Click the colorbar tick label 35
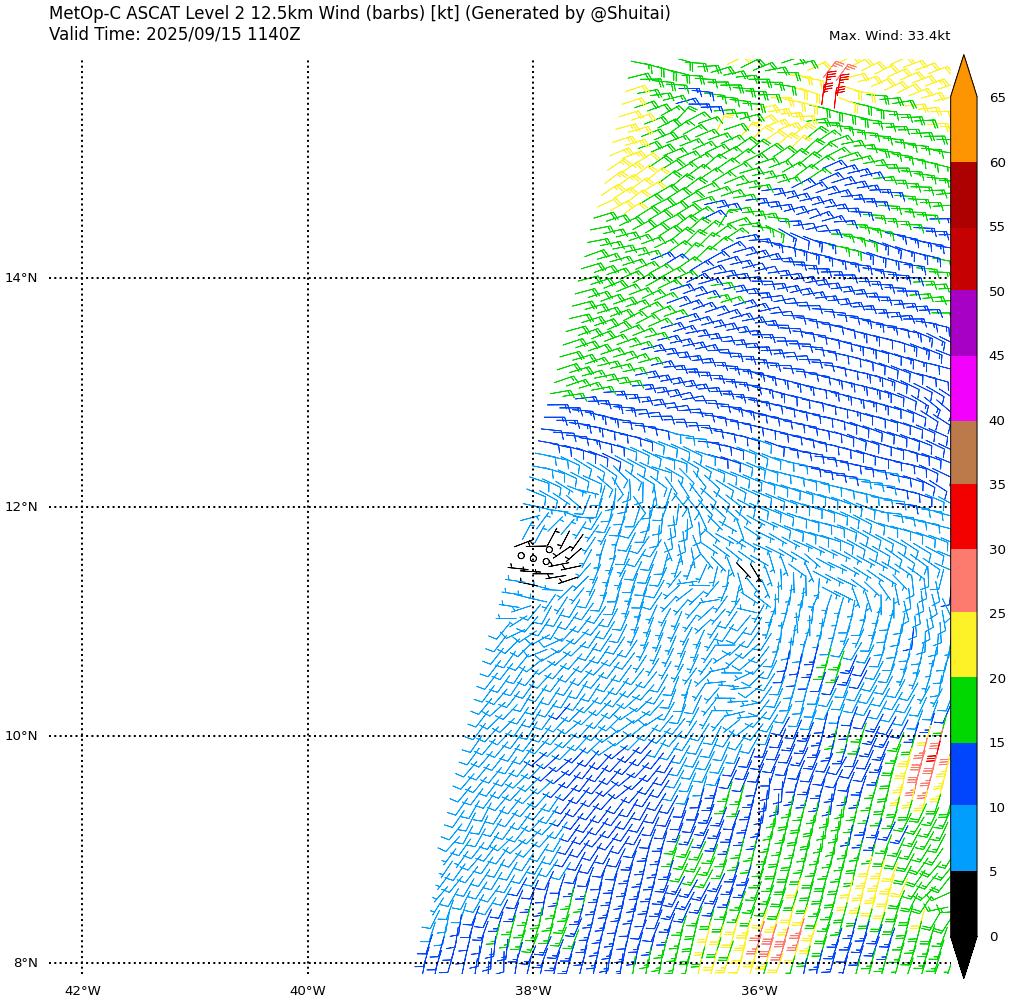The image size is (1010, 1002). click(x=997, y=485)
